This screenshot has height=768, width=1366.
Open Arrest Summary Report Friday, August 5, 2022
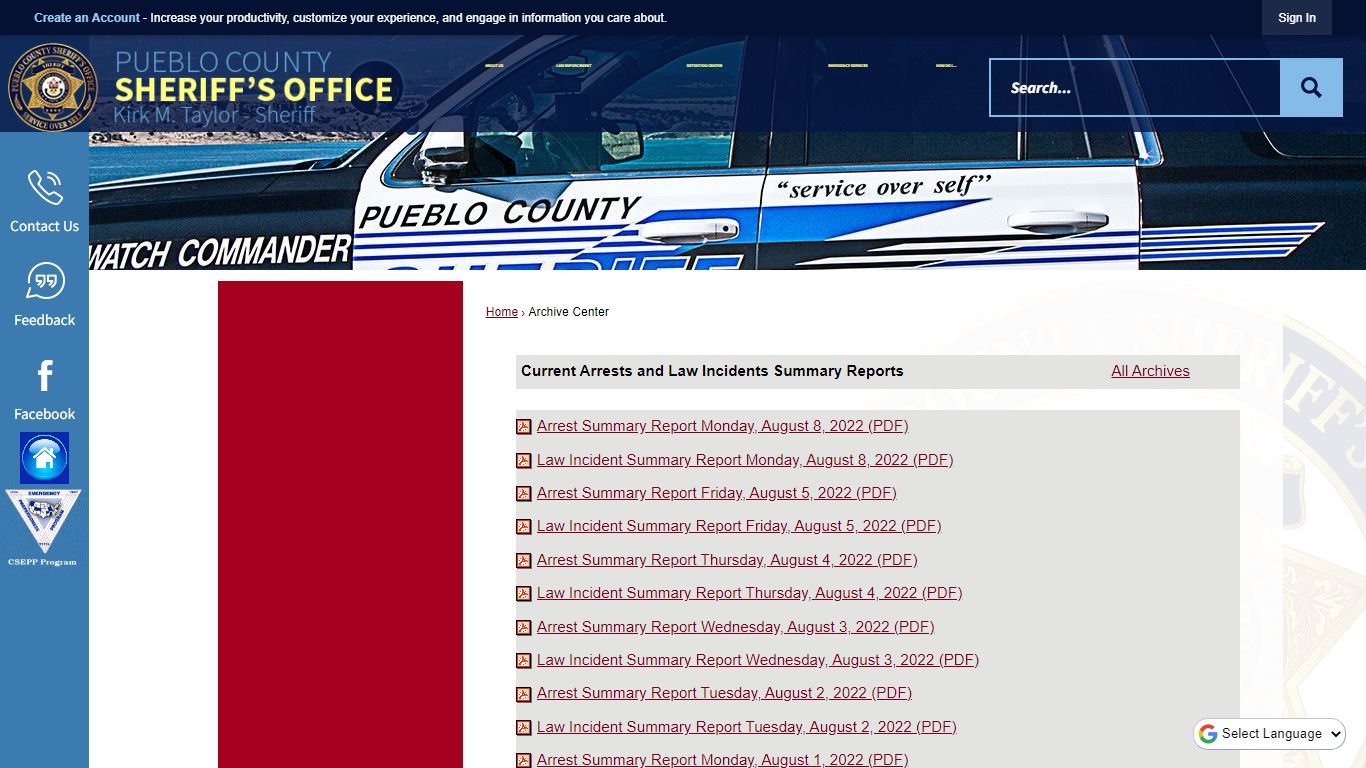click(x=716, y=493)
